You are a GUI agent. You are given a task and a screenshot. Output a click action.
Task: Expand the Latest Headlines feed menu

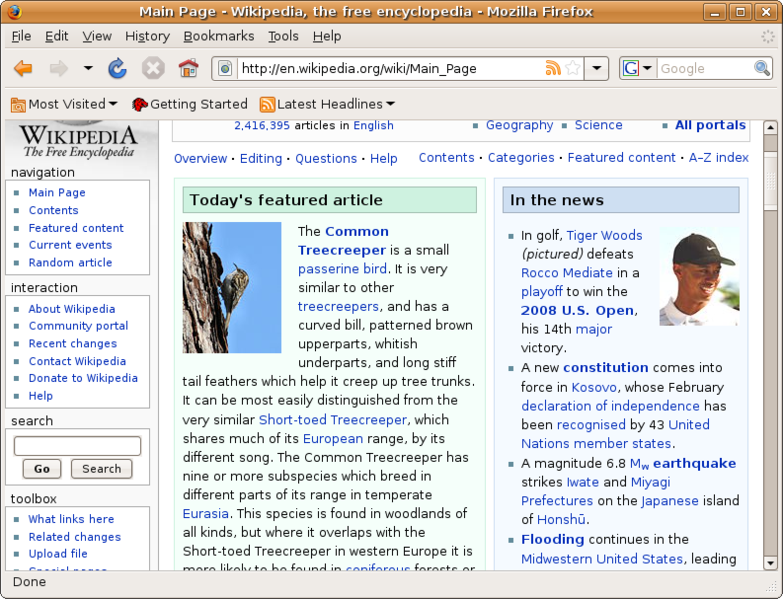[327, 104]
